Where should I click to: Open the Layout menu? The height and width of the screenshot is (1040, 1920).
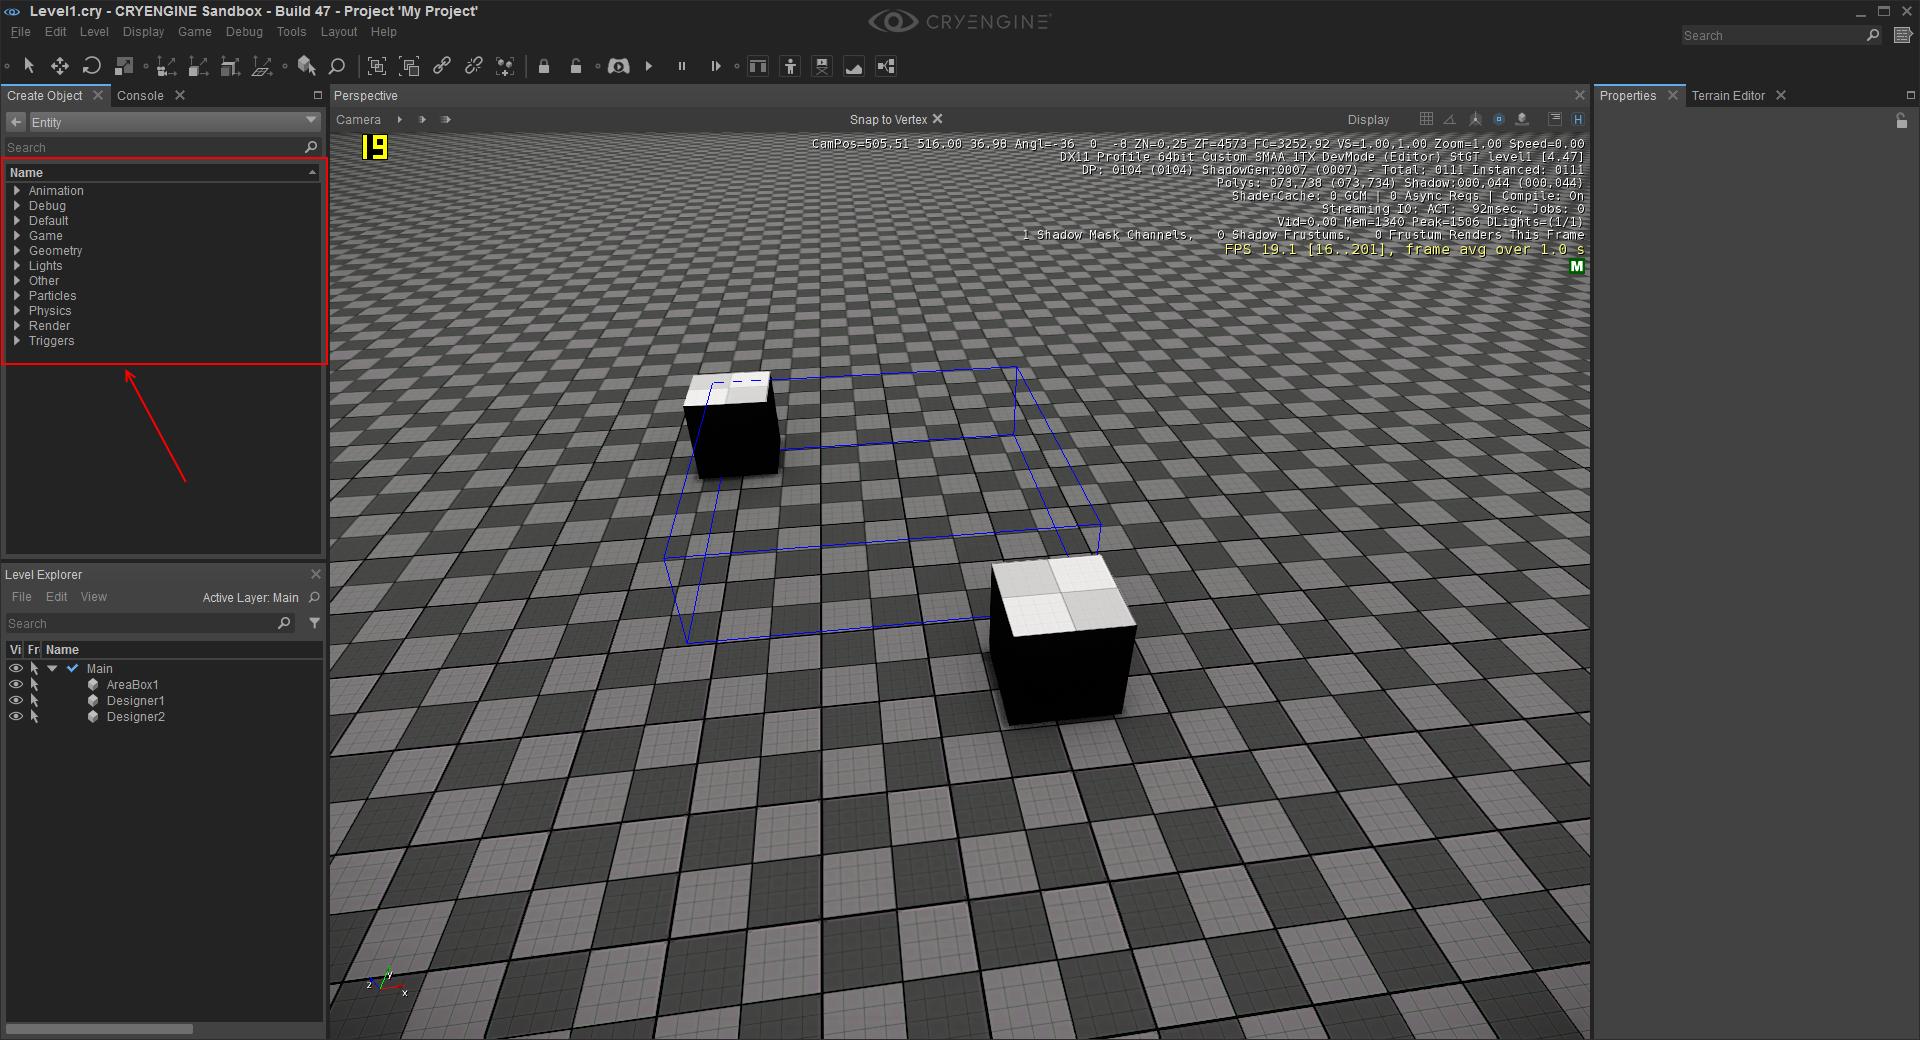click(339, 32)
